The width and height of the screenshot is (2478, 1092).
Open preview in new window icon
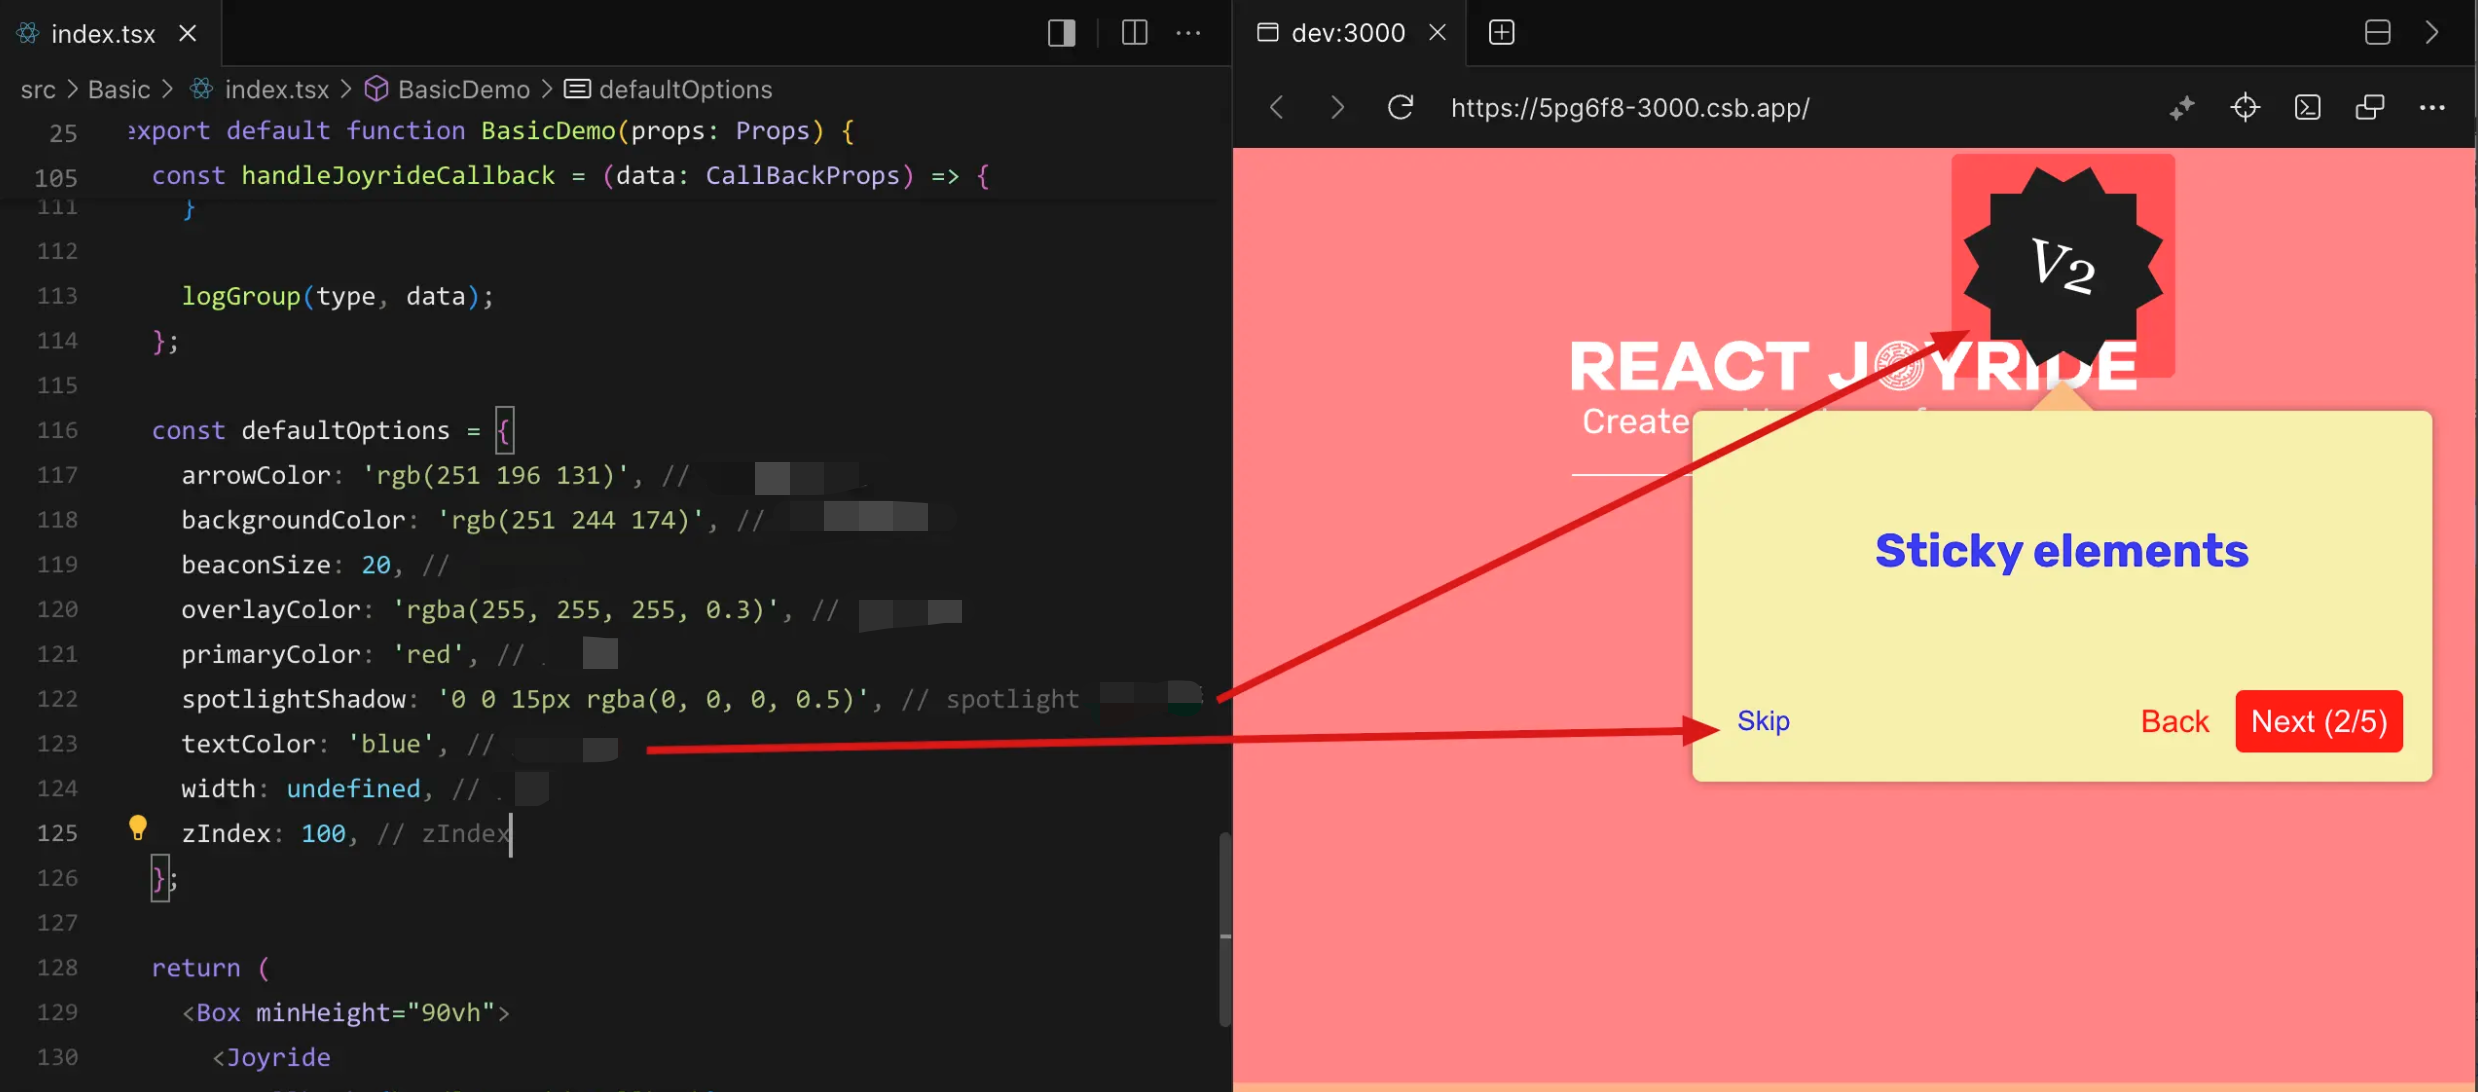[2369, 107]
